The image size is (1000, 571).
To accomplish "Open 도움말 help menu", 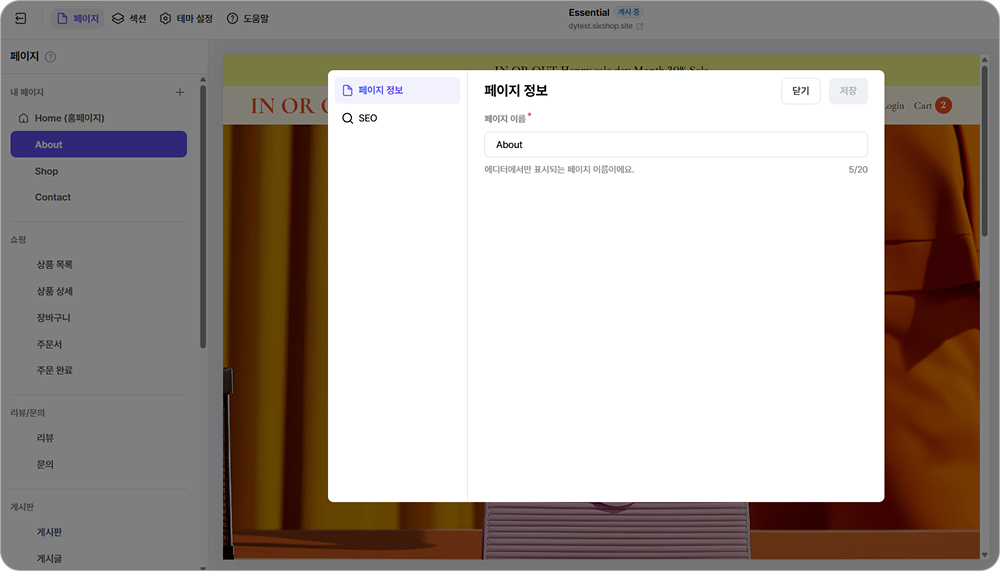I will [248, 19].
